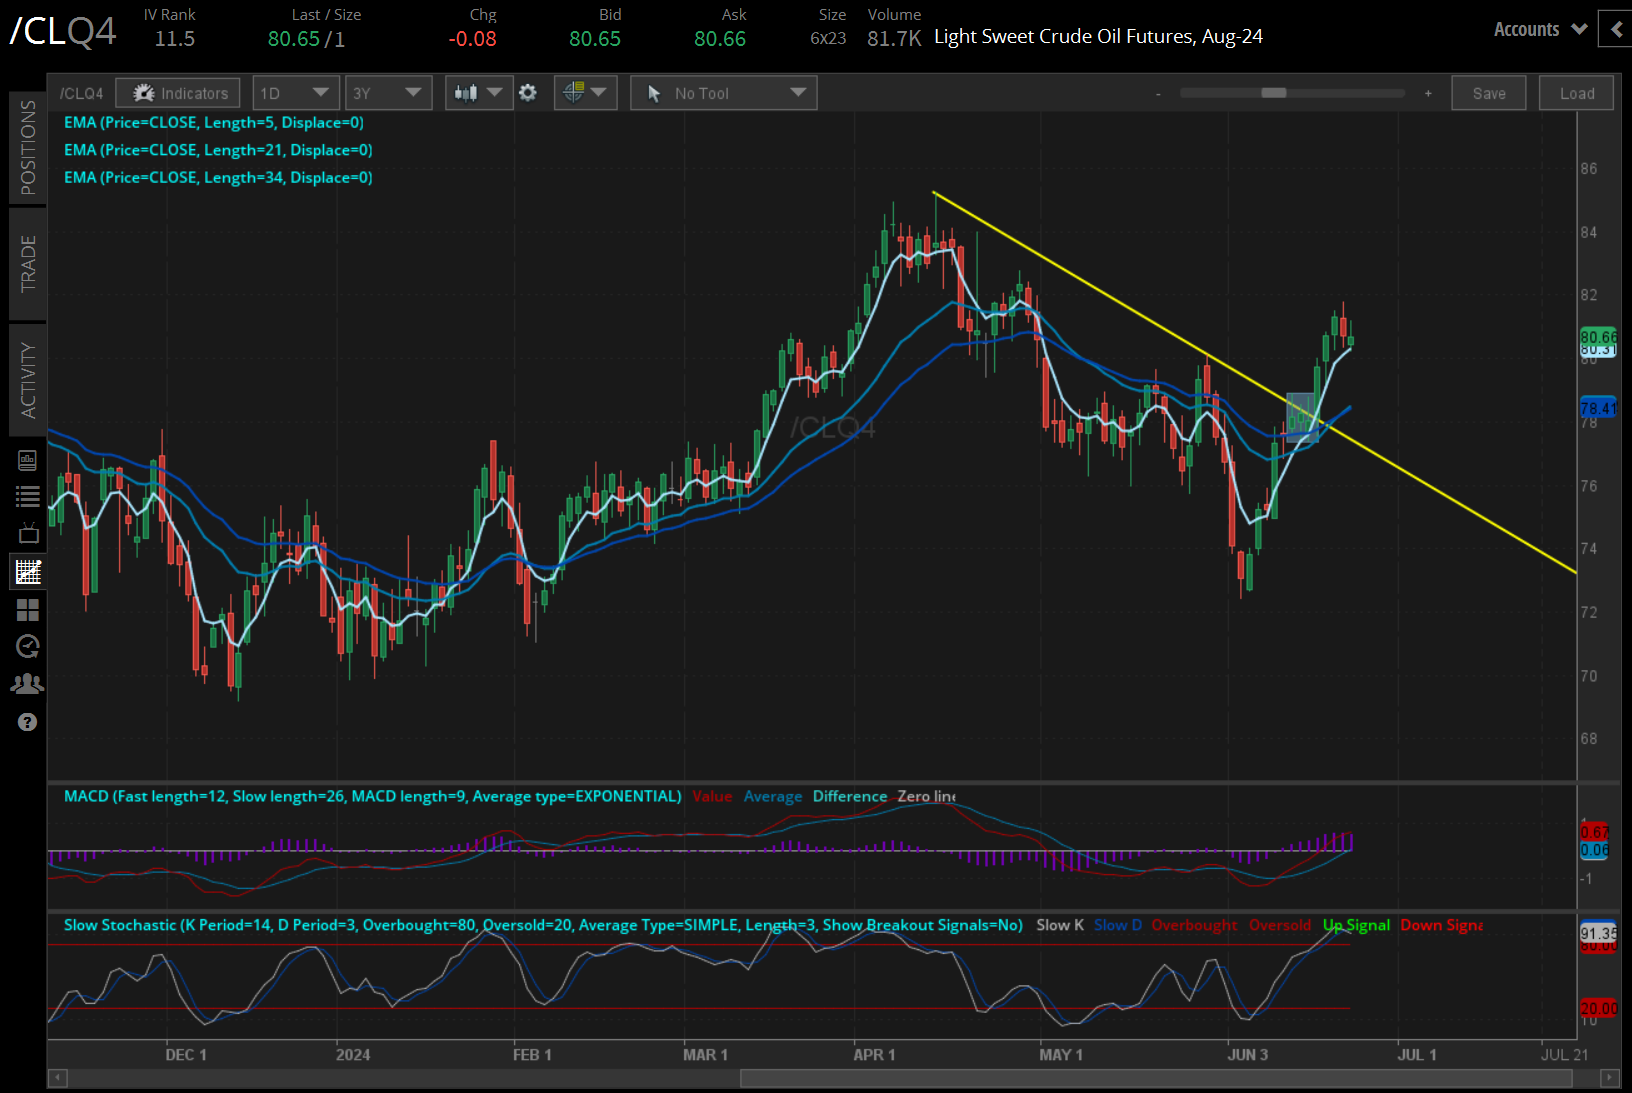Open the people community icon in sidebar

click(28, 684)
